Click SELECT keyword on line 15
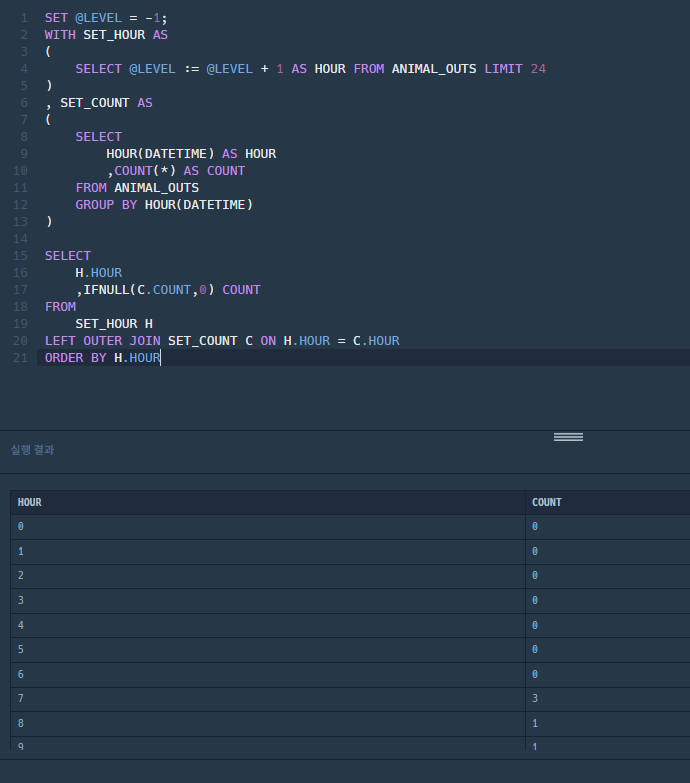 click(68, 256)
